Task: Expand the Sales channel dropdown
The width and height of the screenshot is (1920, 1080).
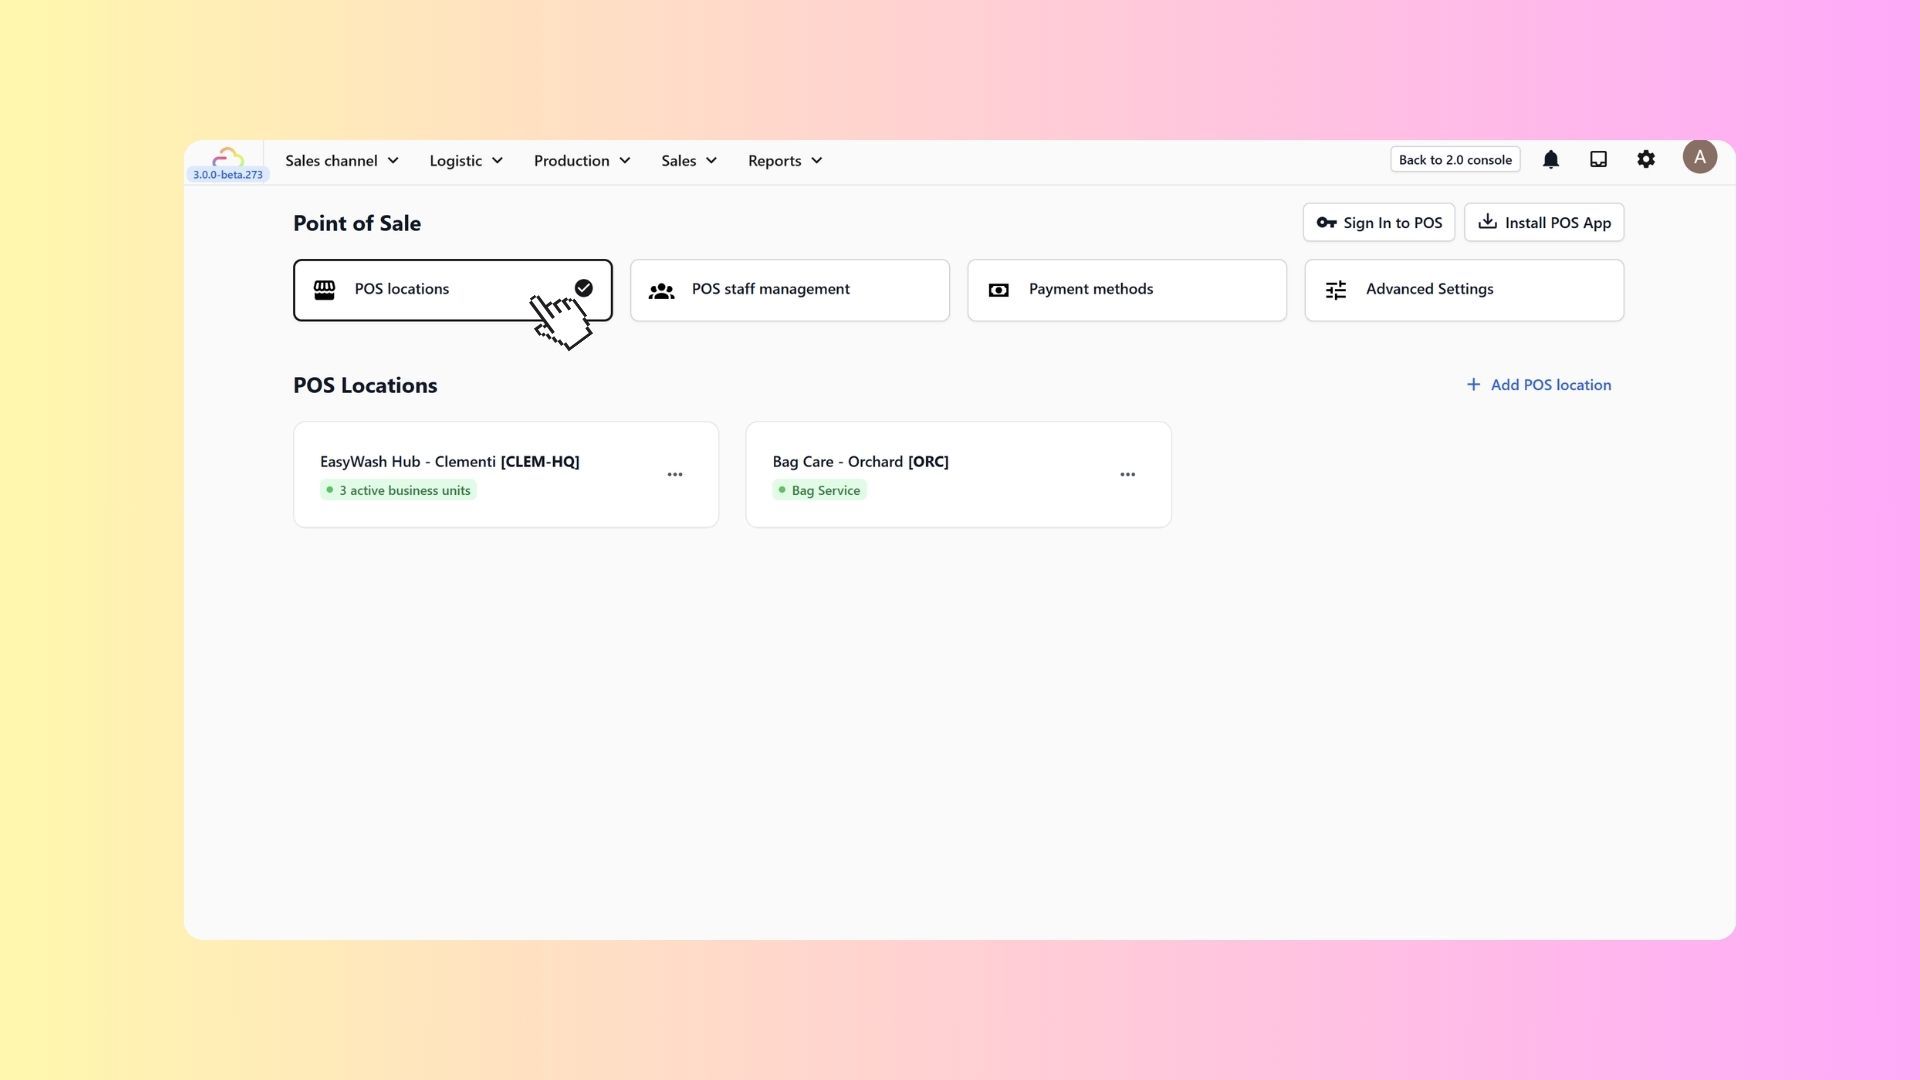Action: (342, 161)
